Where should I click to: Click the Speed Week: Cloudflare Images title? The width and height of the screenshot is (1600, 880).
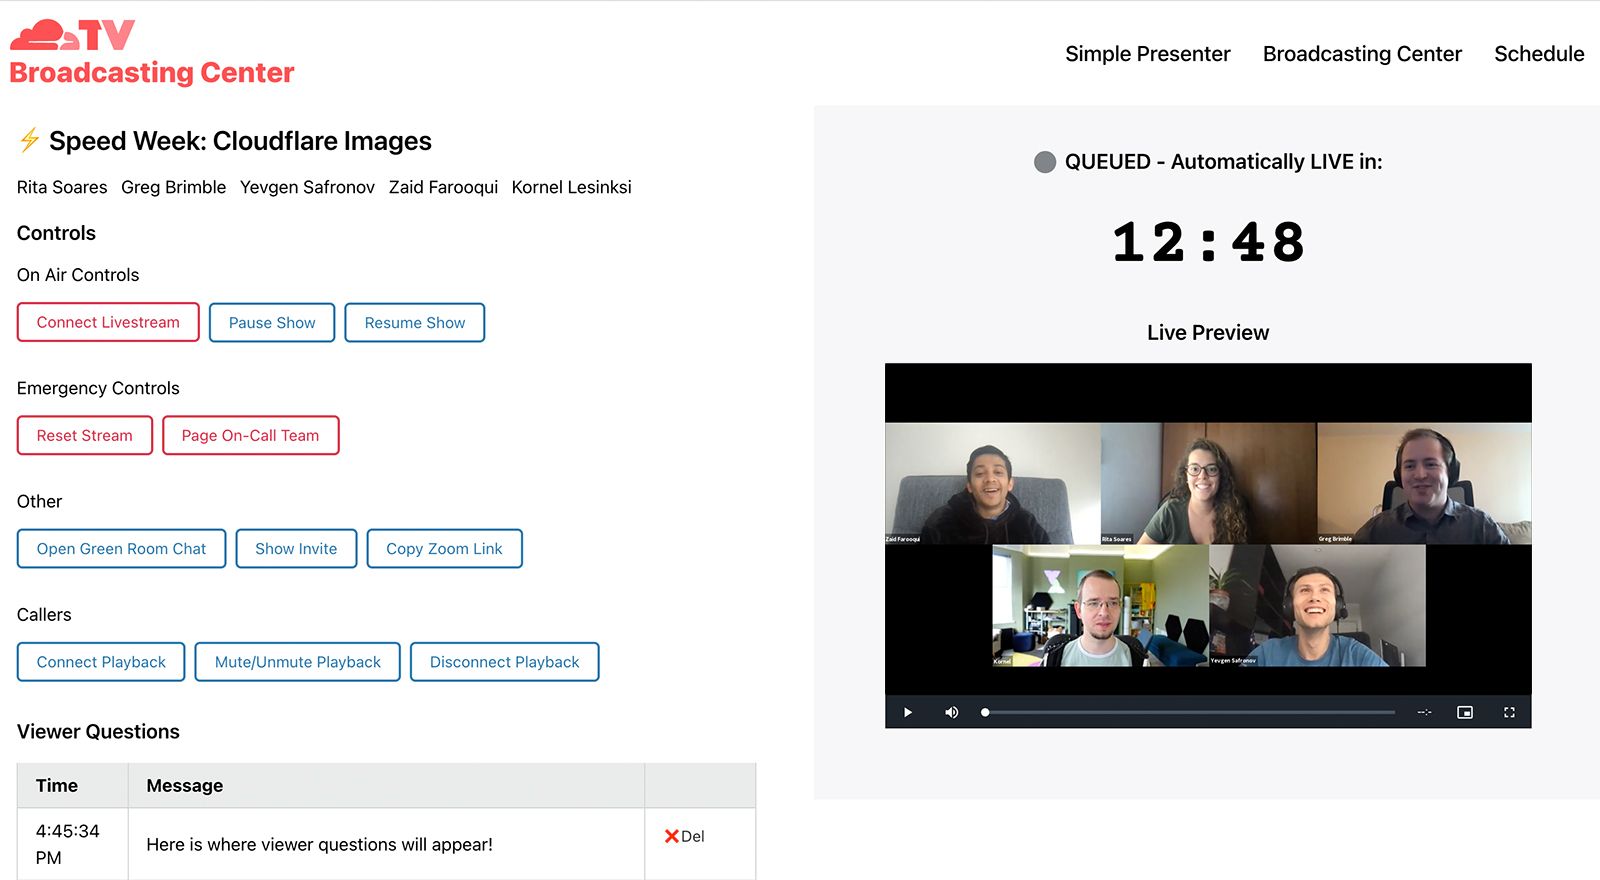click(241, 141)
